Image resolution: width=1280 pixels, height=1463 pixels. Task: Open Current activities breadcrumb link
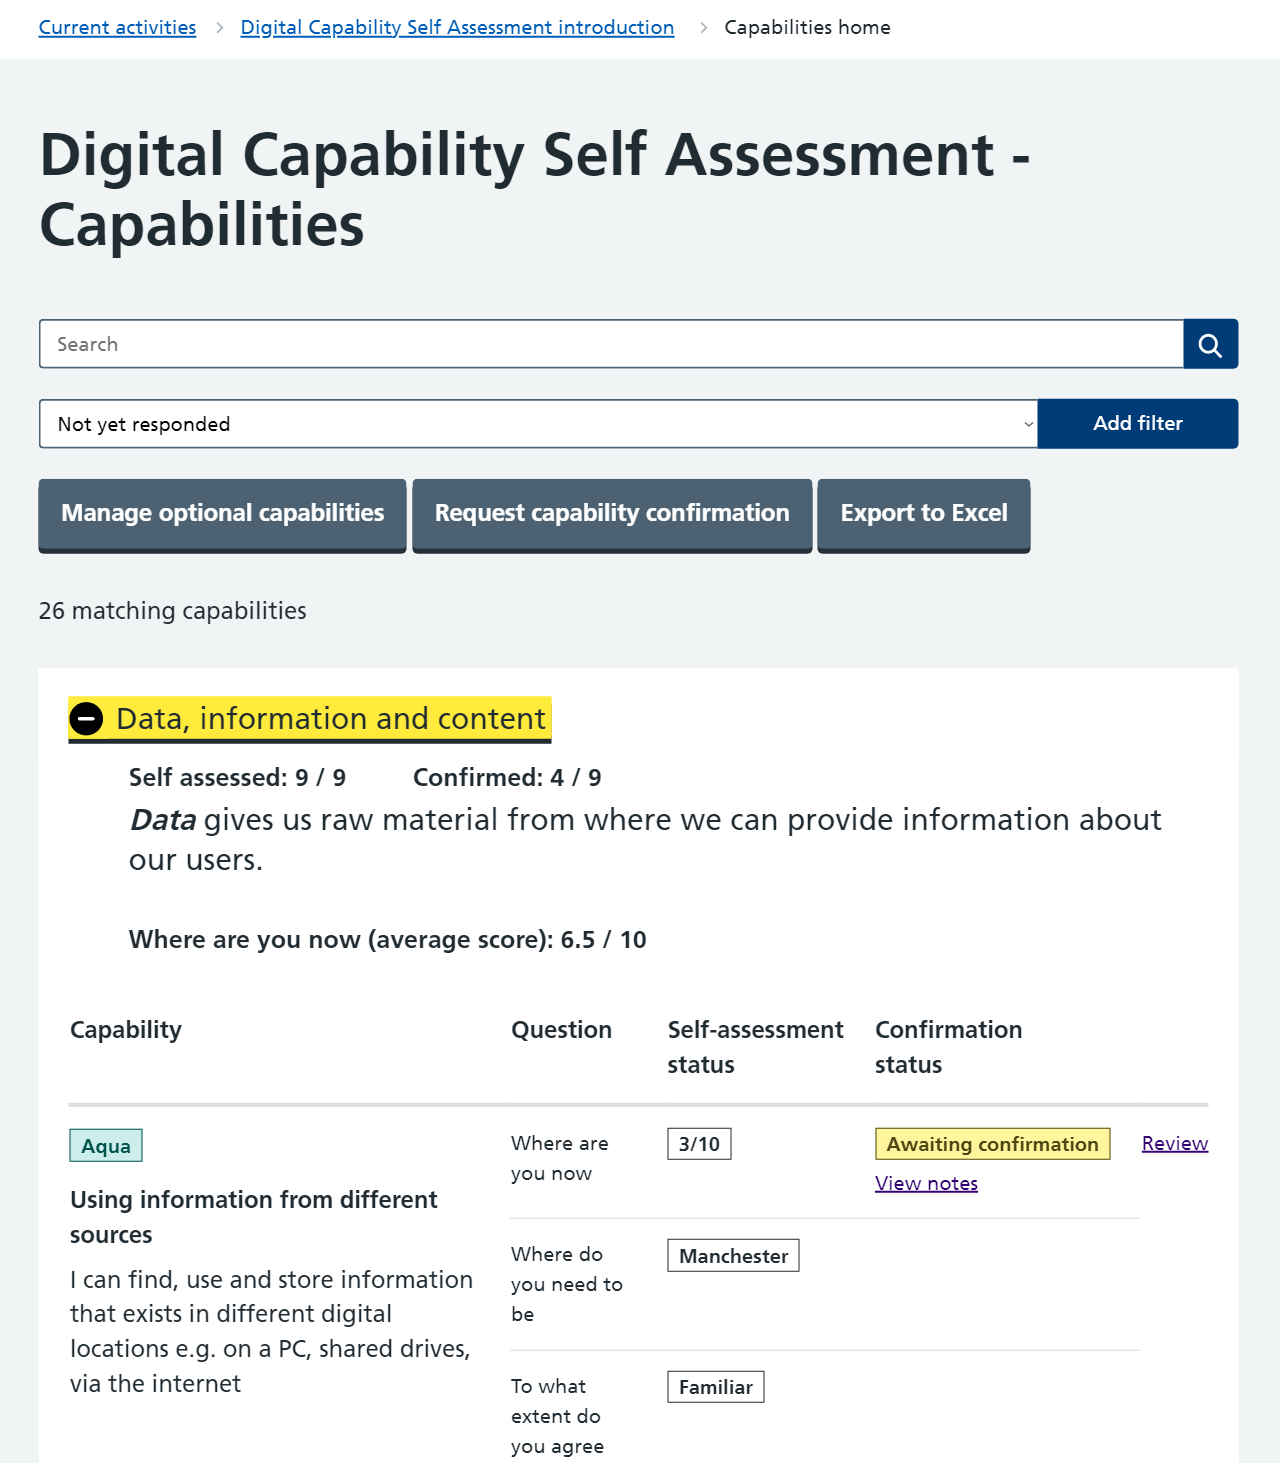(x=117, y=27)
